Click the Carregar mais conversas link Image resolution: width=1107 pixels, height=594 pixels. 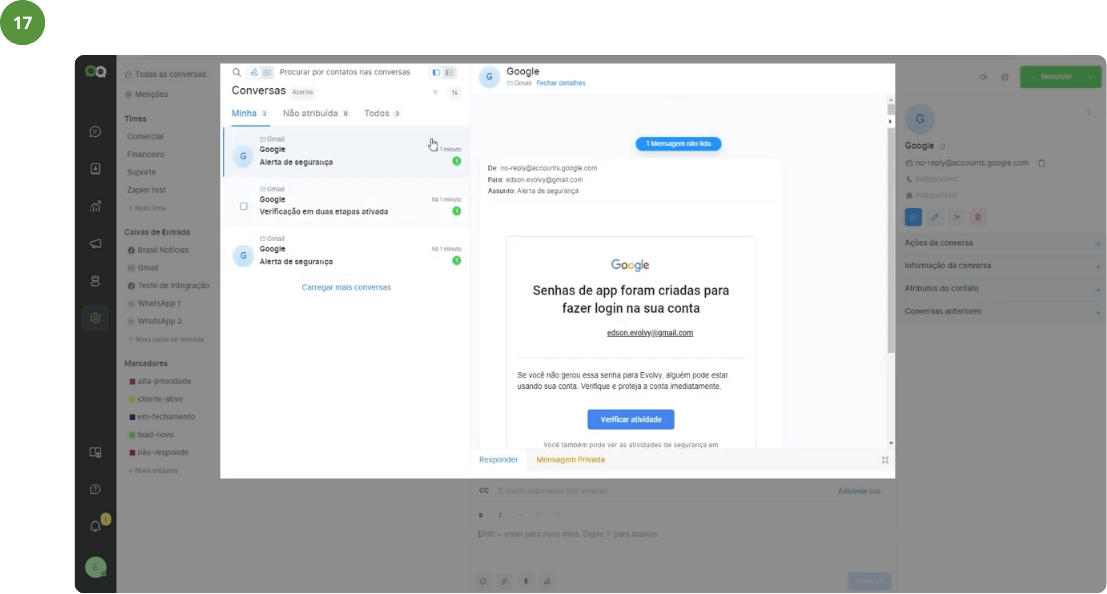(346, 287)
